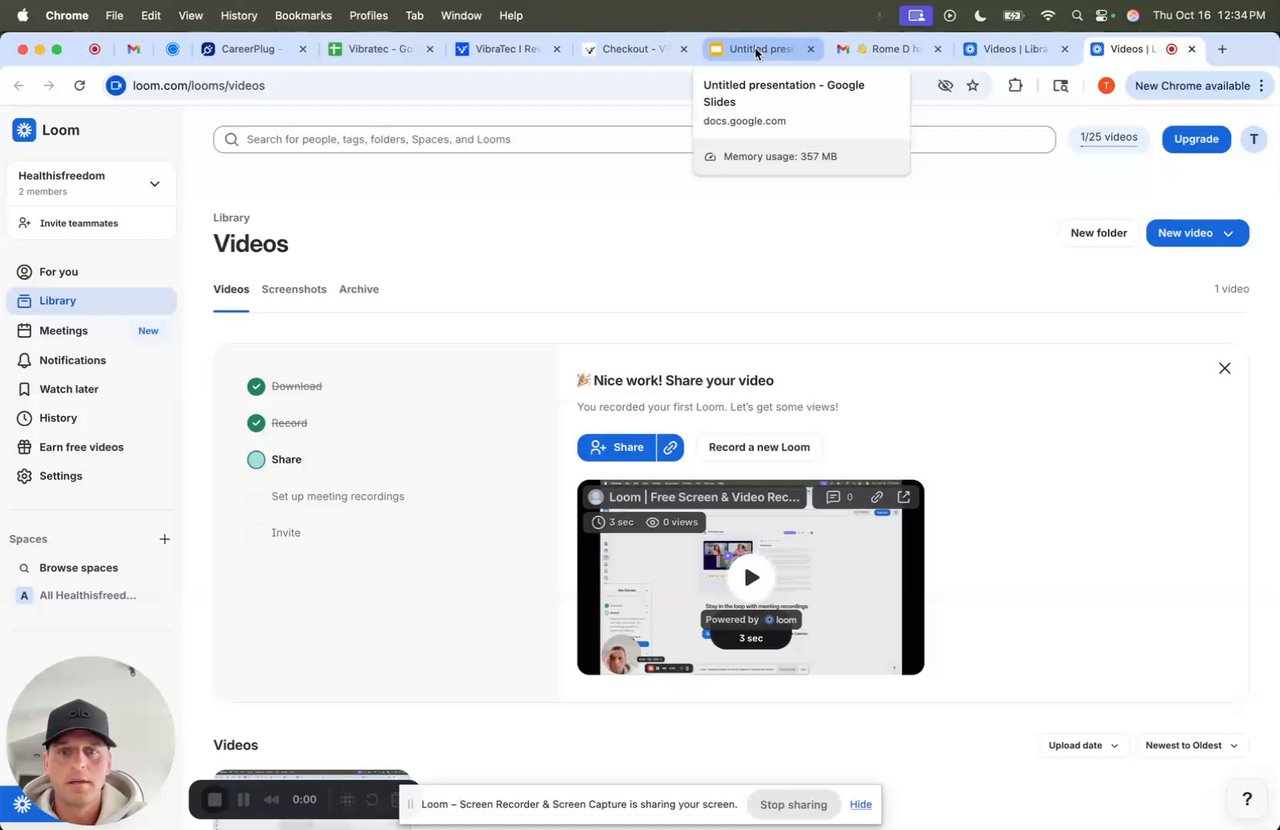Pause the Loom recording
This screenshot has height=830, width=1280.
tap(243, 800)
